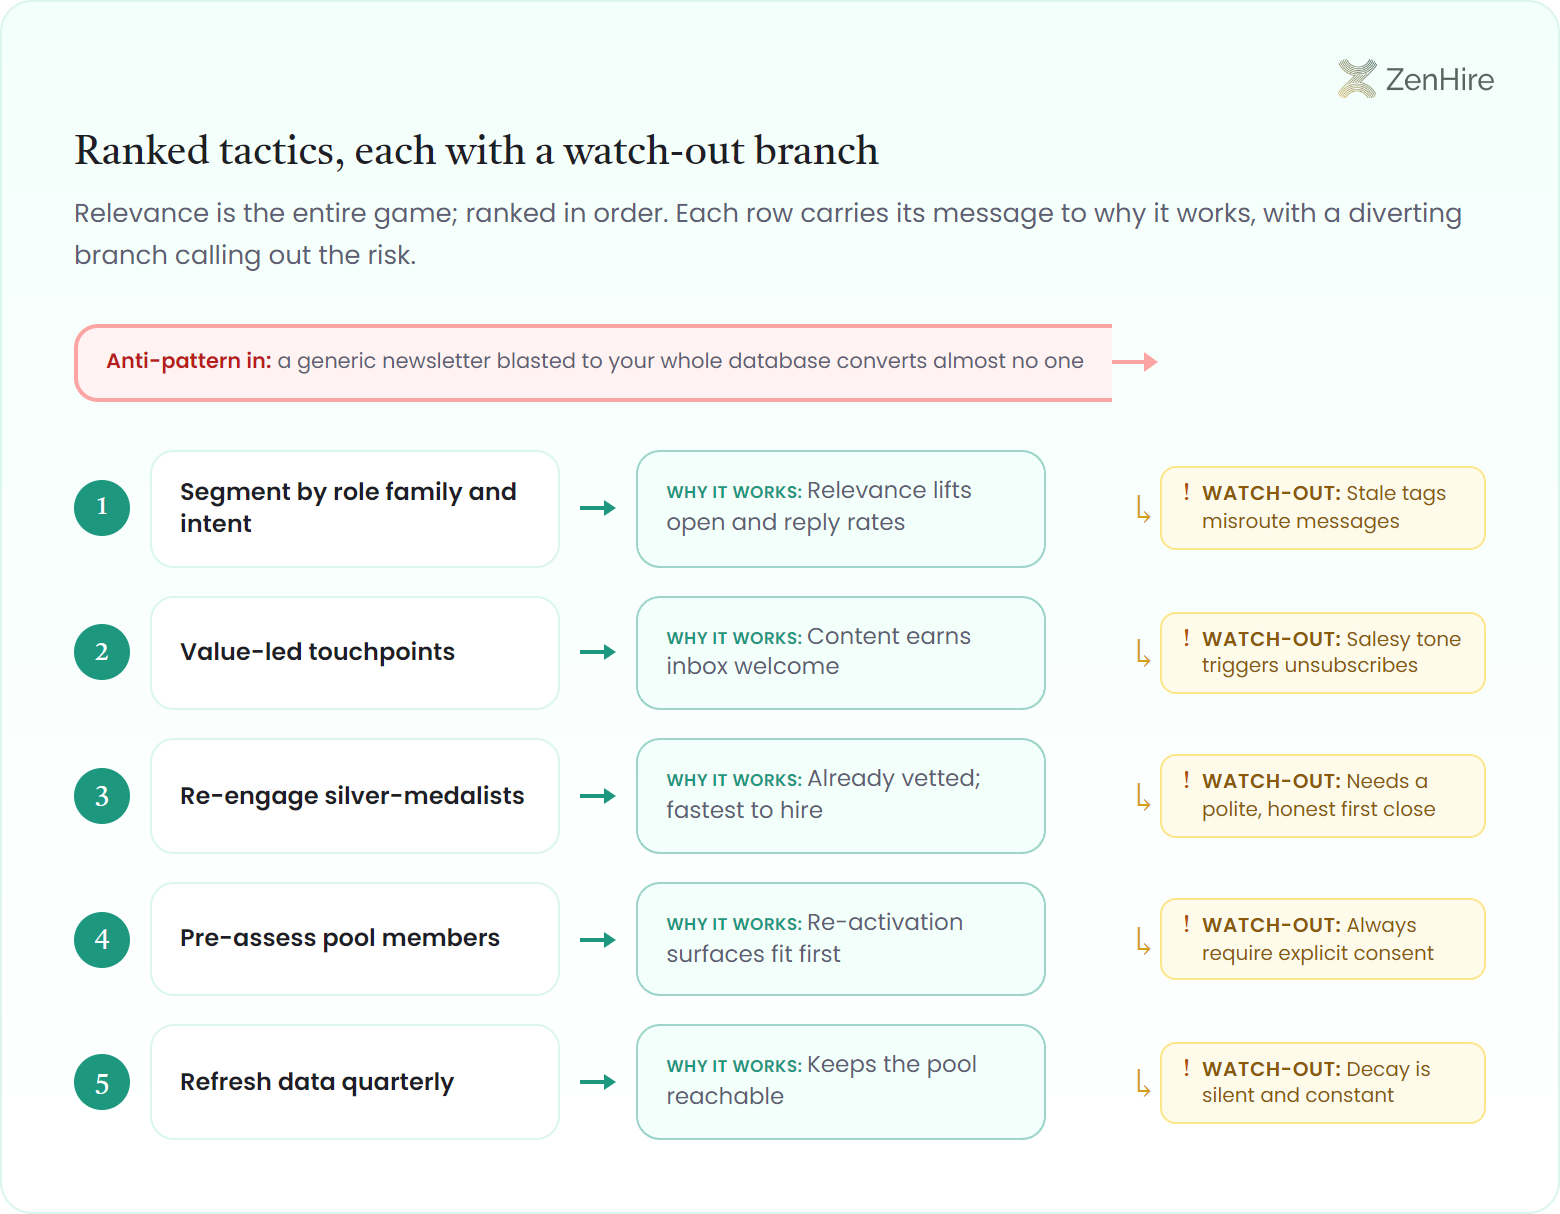Click the Anti-pattern generic newsletter banner

coord(593,362)
